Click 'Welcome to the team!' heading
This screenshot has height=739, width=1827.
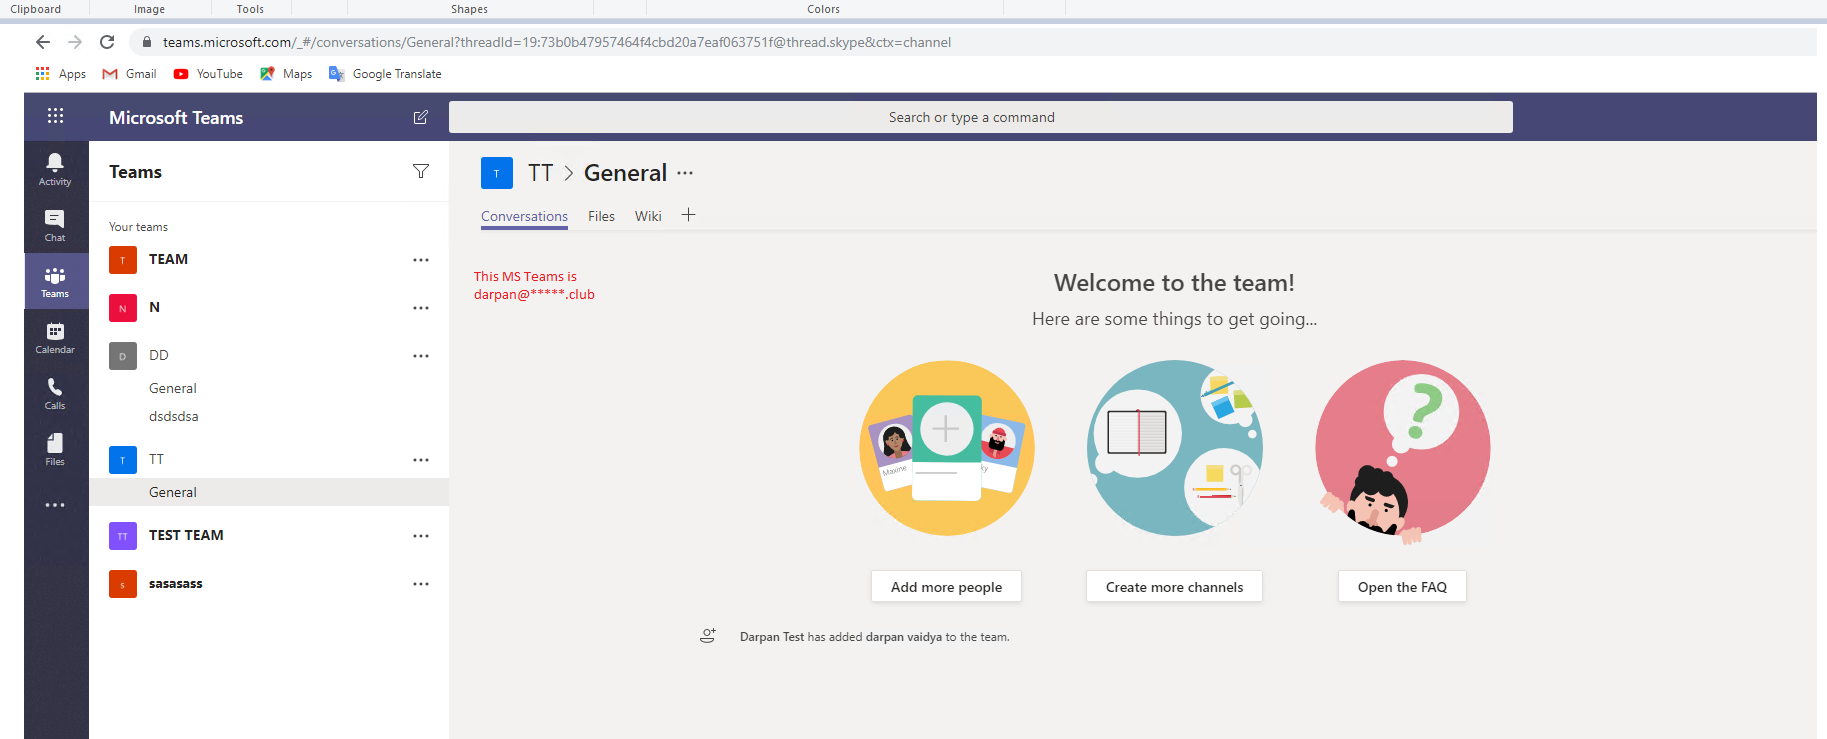(x=1174, y=283)
